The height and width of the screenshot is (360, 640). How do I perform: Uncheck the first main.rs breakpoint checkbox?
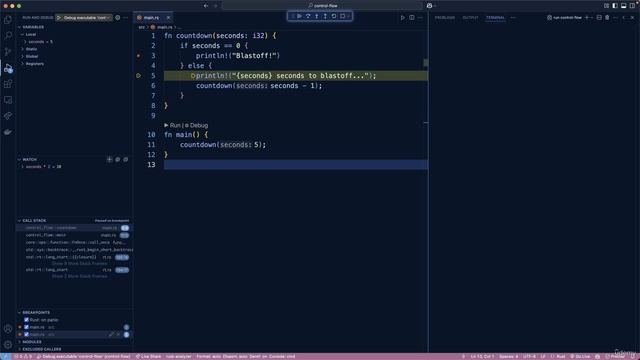[27, 327]
